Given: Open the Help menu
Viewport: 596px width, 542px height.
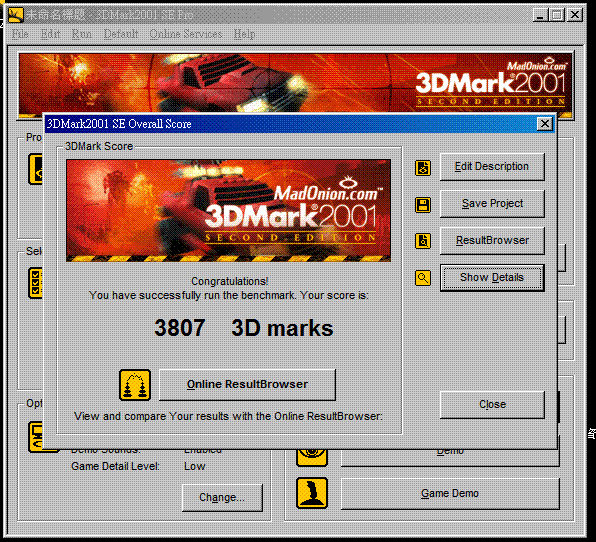Looking at the screenshot, I should 244,34.
